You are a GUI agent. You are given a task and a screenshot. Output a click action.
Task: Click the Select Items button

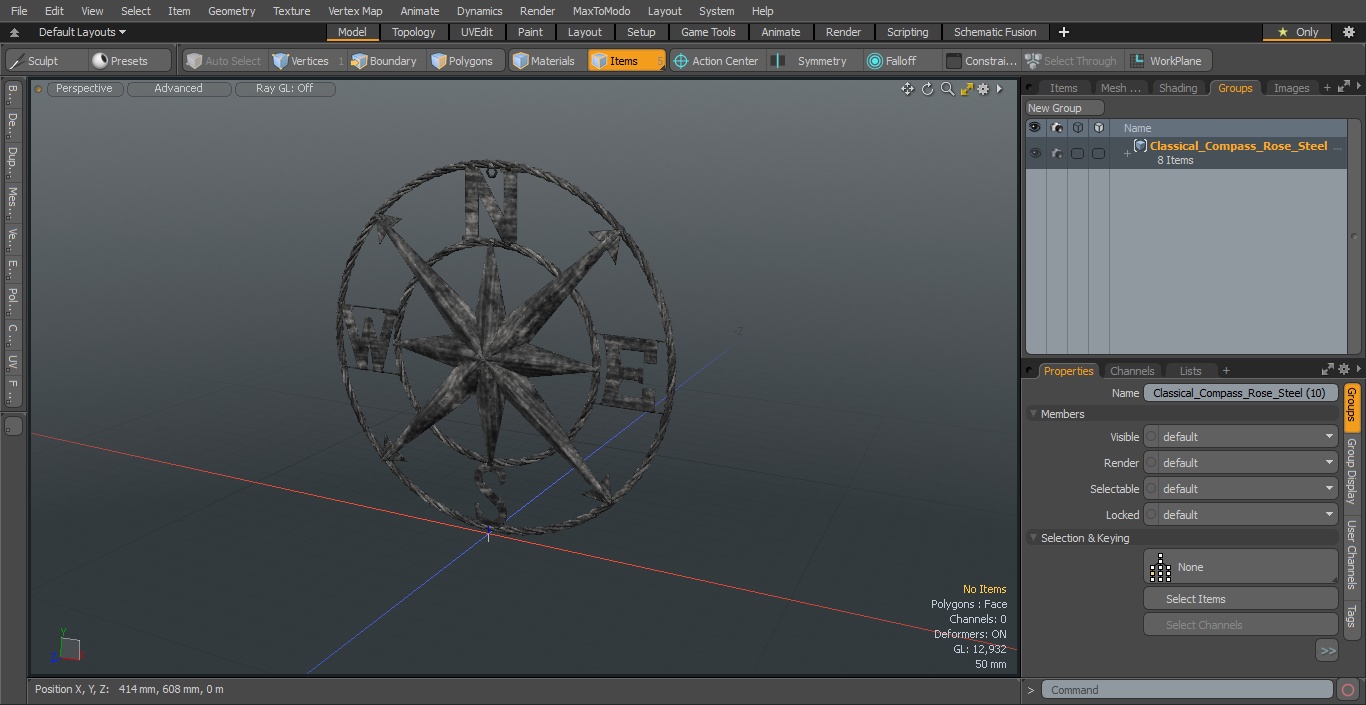tap(1240, 599)
